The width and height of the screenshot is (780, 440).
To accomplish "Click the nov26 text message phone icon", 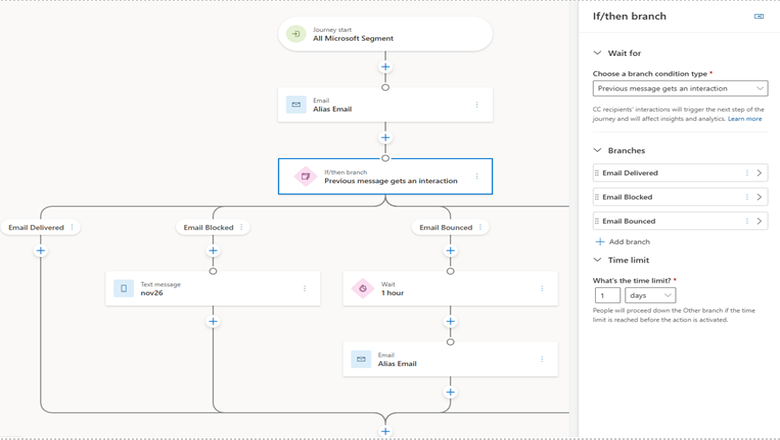I will [x=124, y=289].
